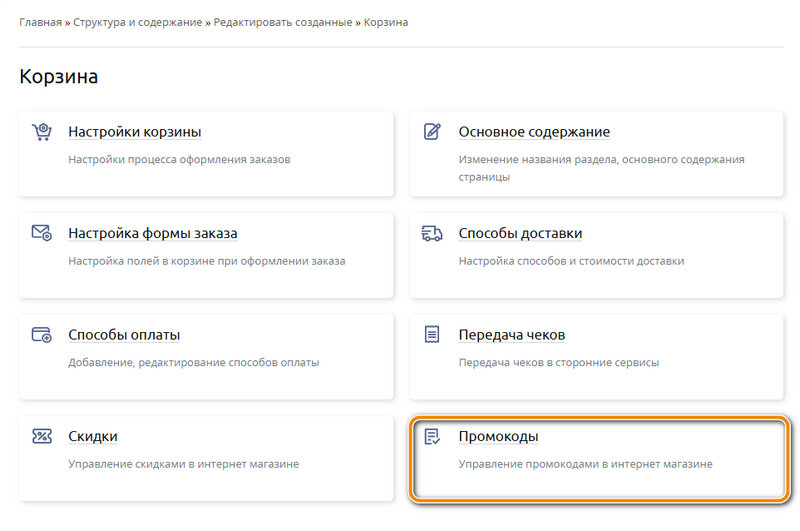Select the Промокоды title link
Viewport: 800px width, 531px height.
point(499,436)
